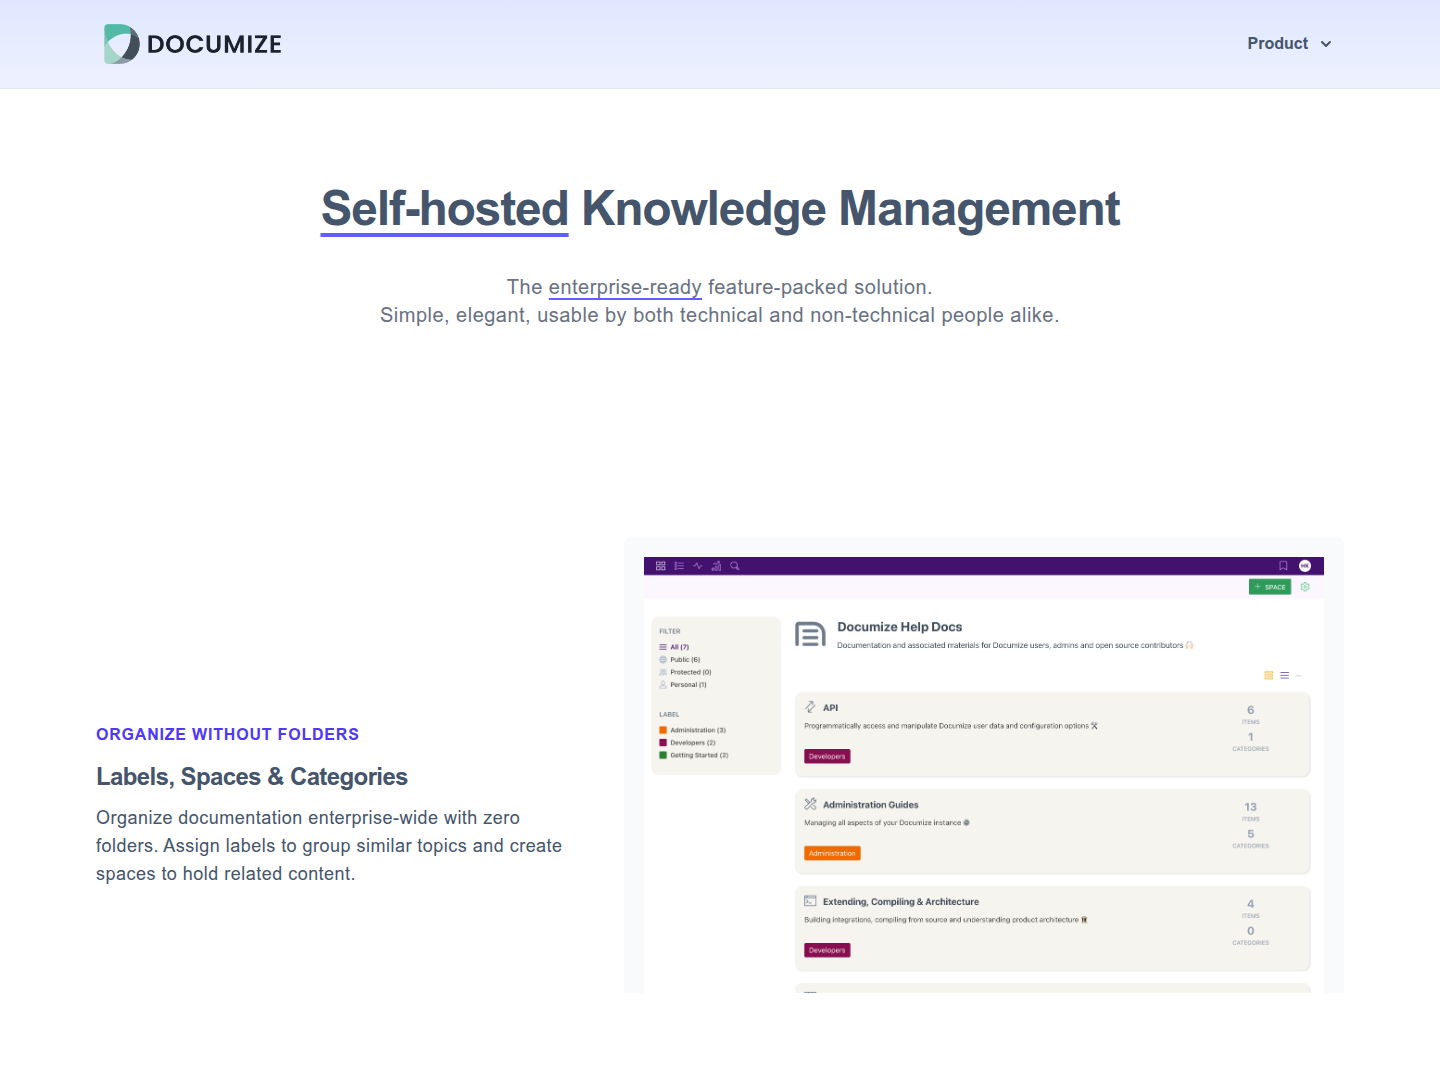Viewport: 1440px width, 1080px height.
Task: Click the Documize logo in the header
Action: [x=193, y=44]
